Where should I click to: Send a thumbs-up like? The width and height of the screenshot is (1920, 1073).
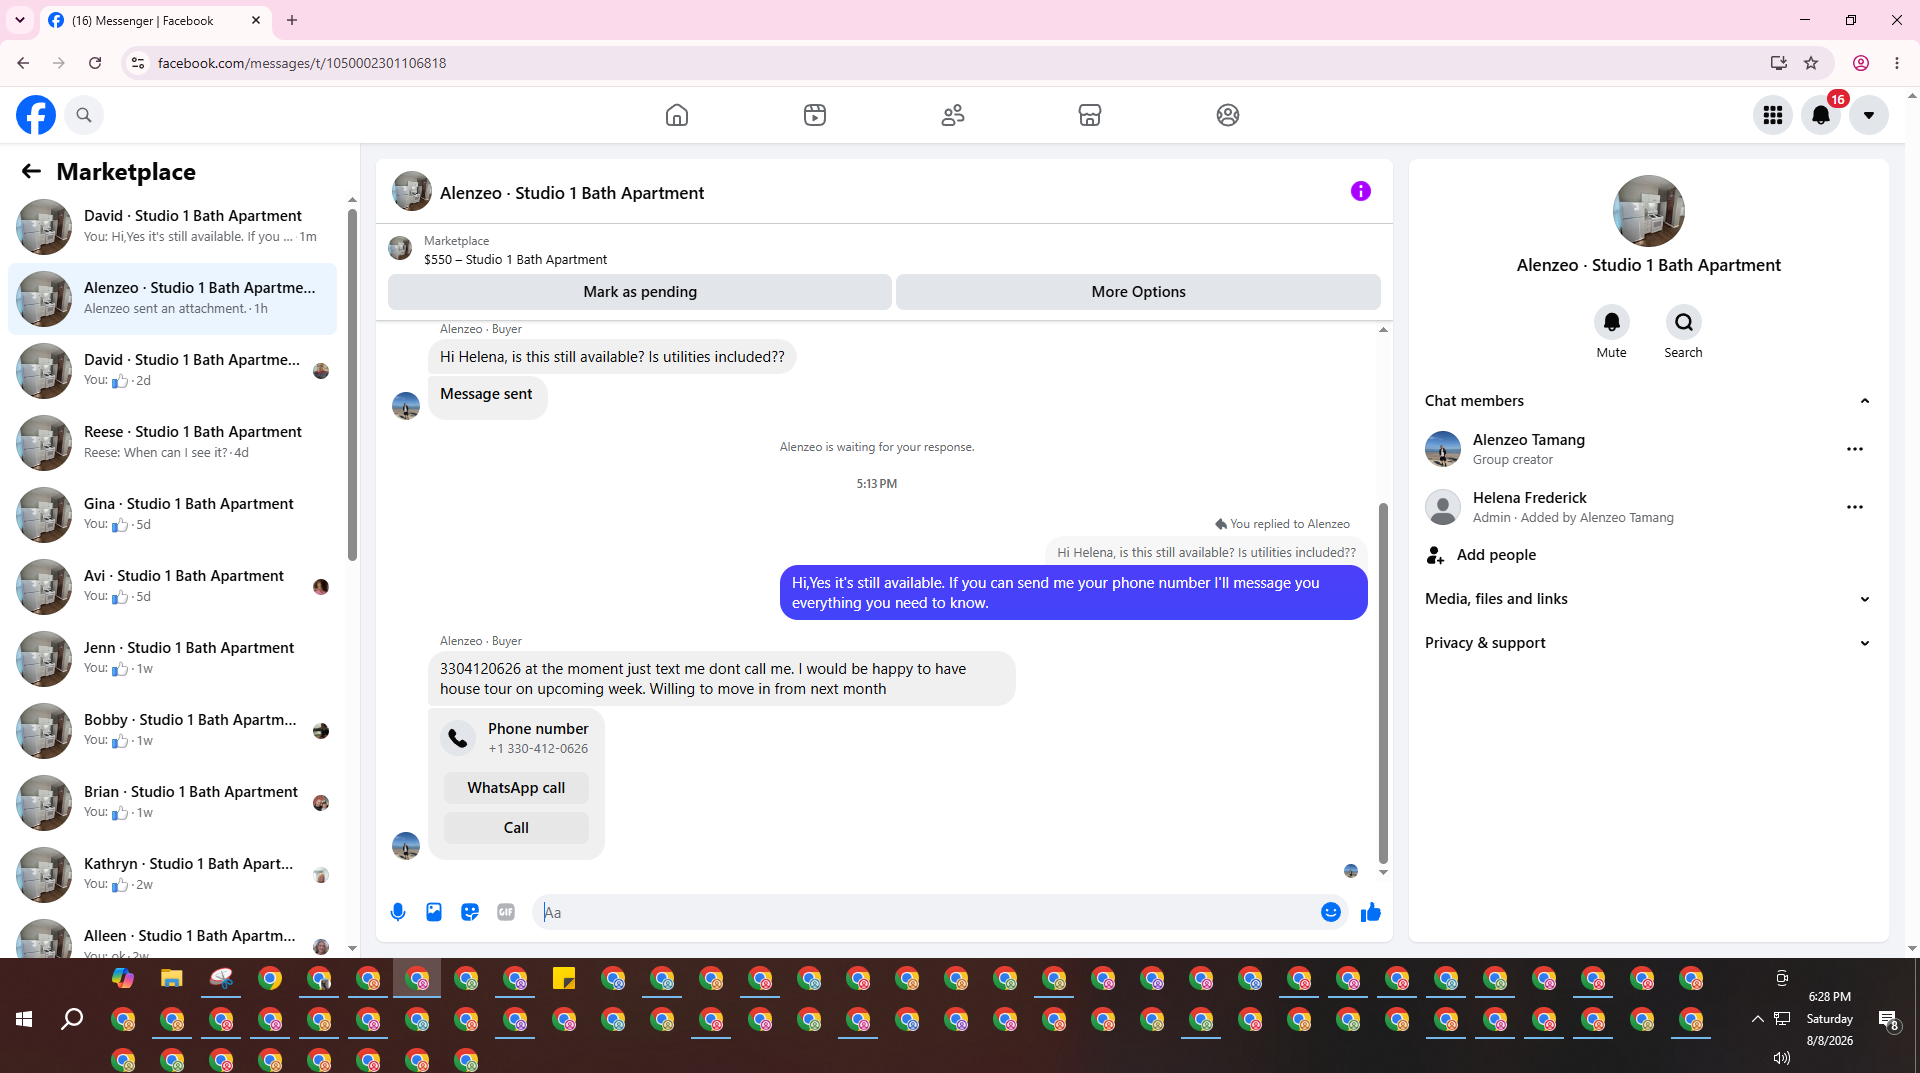click(x=1371, y=912)
